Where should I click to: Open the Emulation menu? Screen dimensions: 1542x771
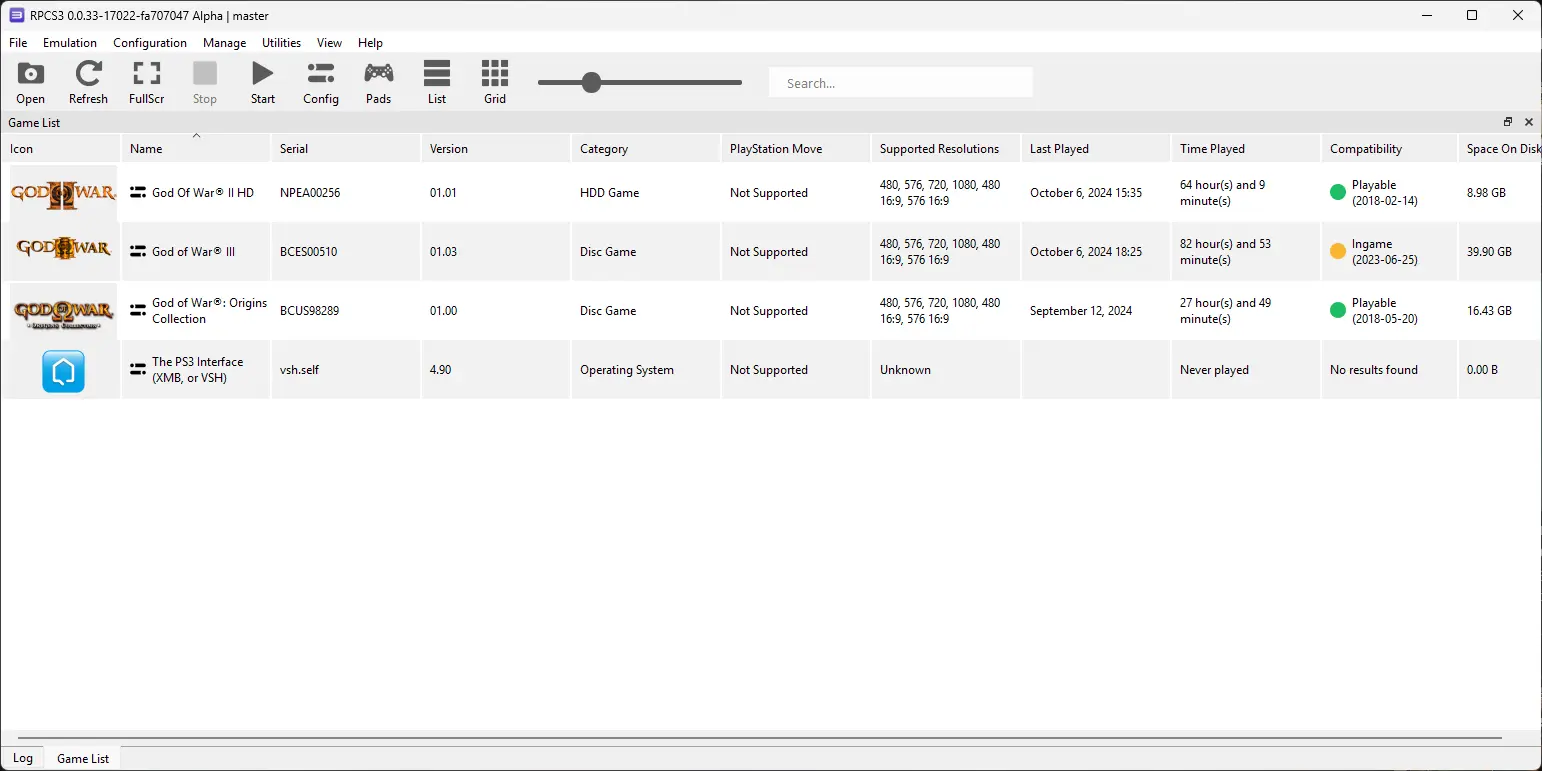point(70,43)
